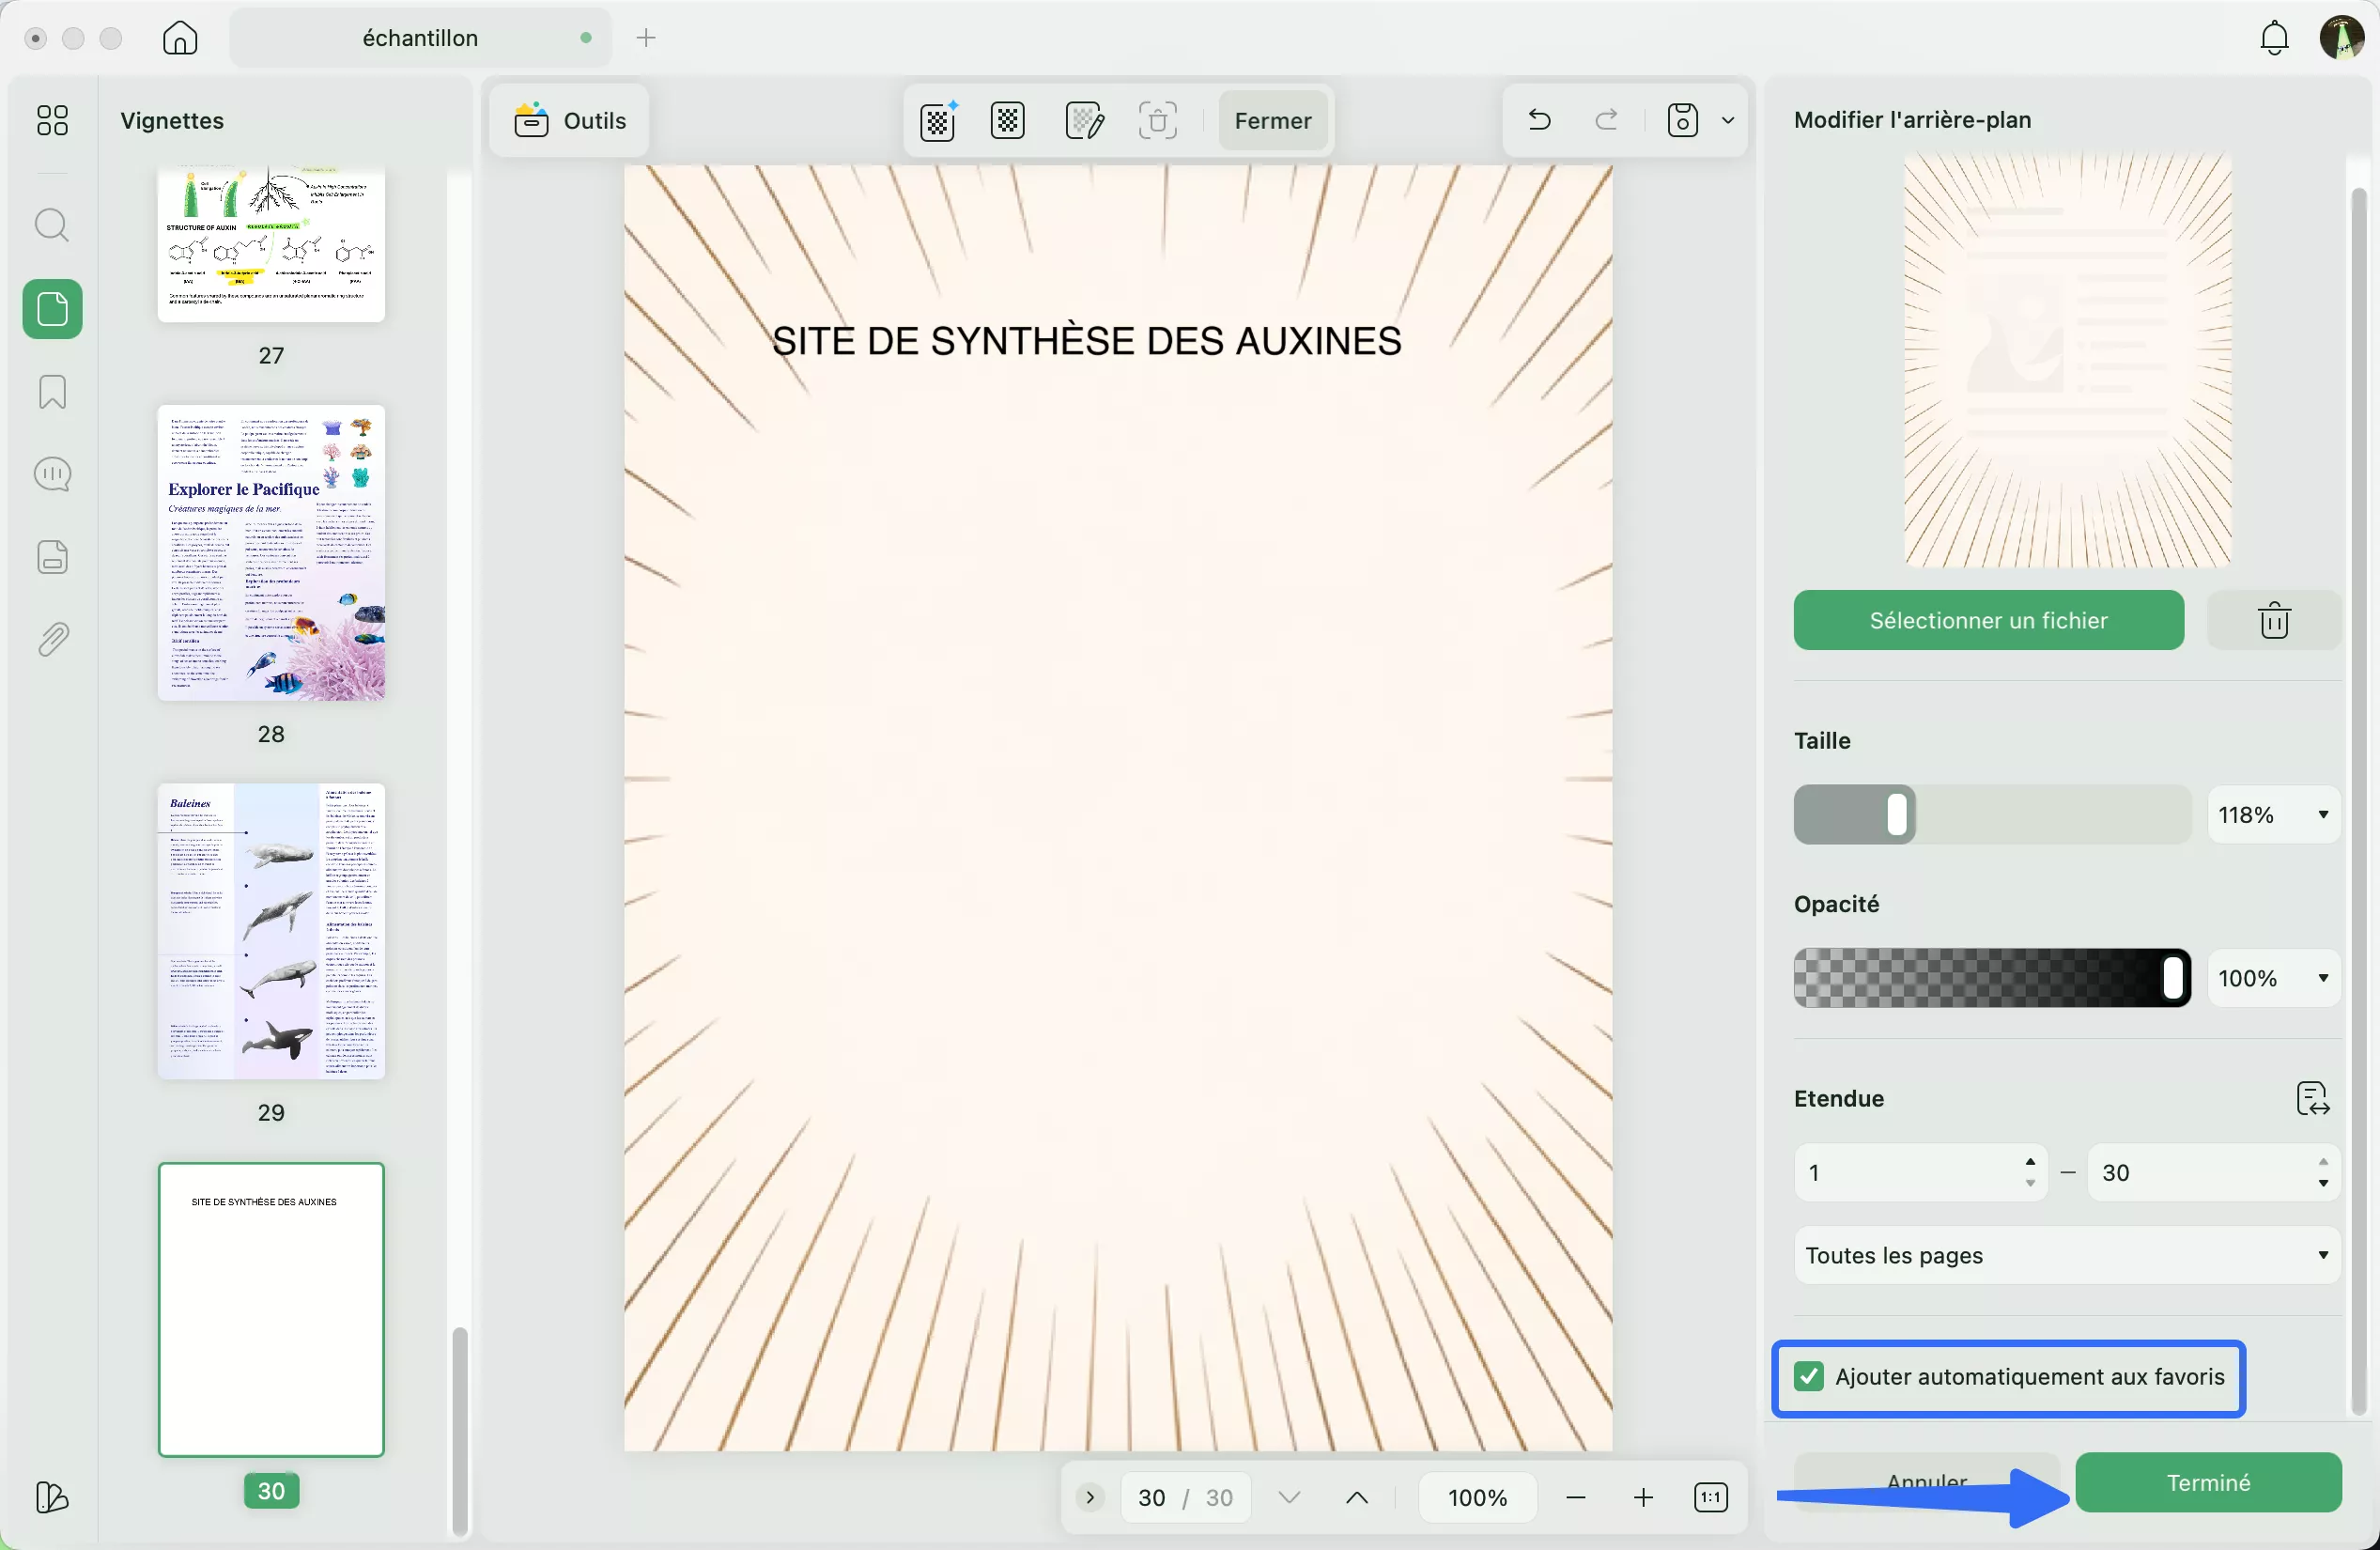Click the redo arrow icon
This screenshot has height=1550, width=2380.
coord(1606,120)
